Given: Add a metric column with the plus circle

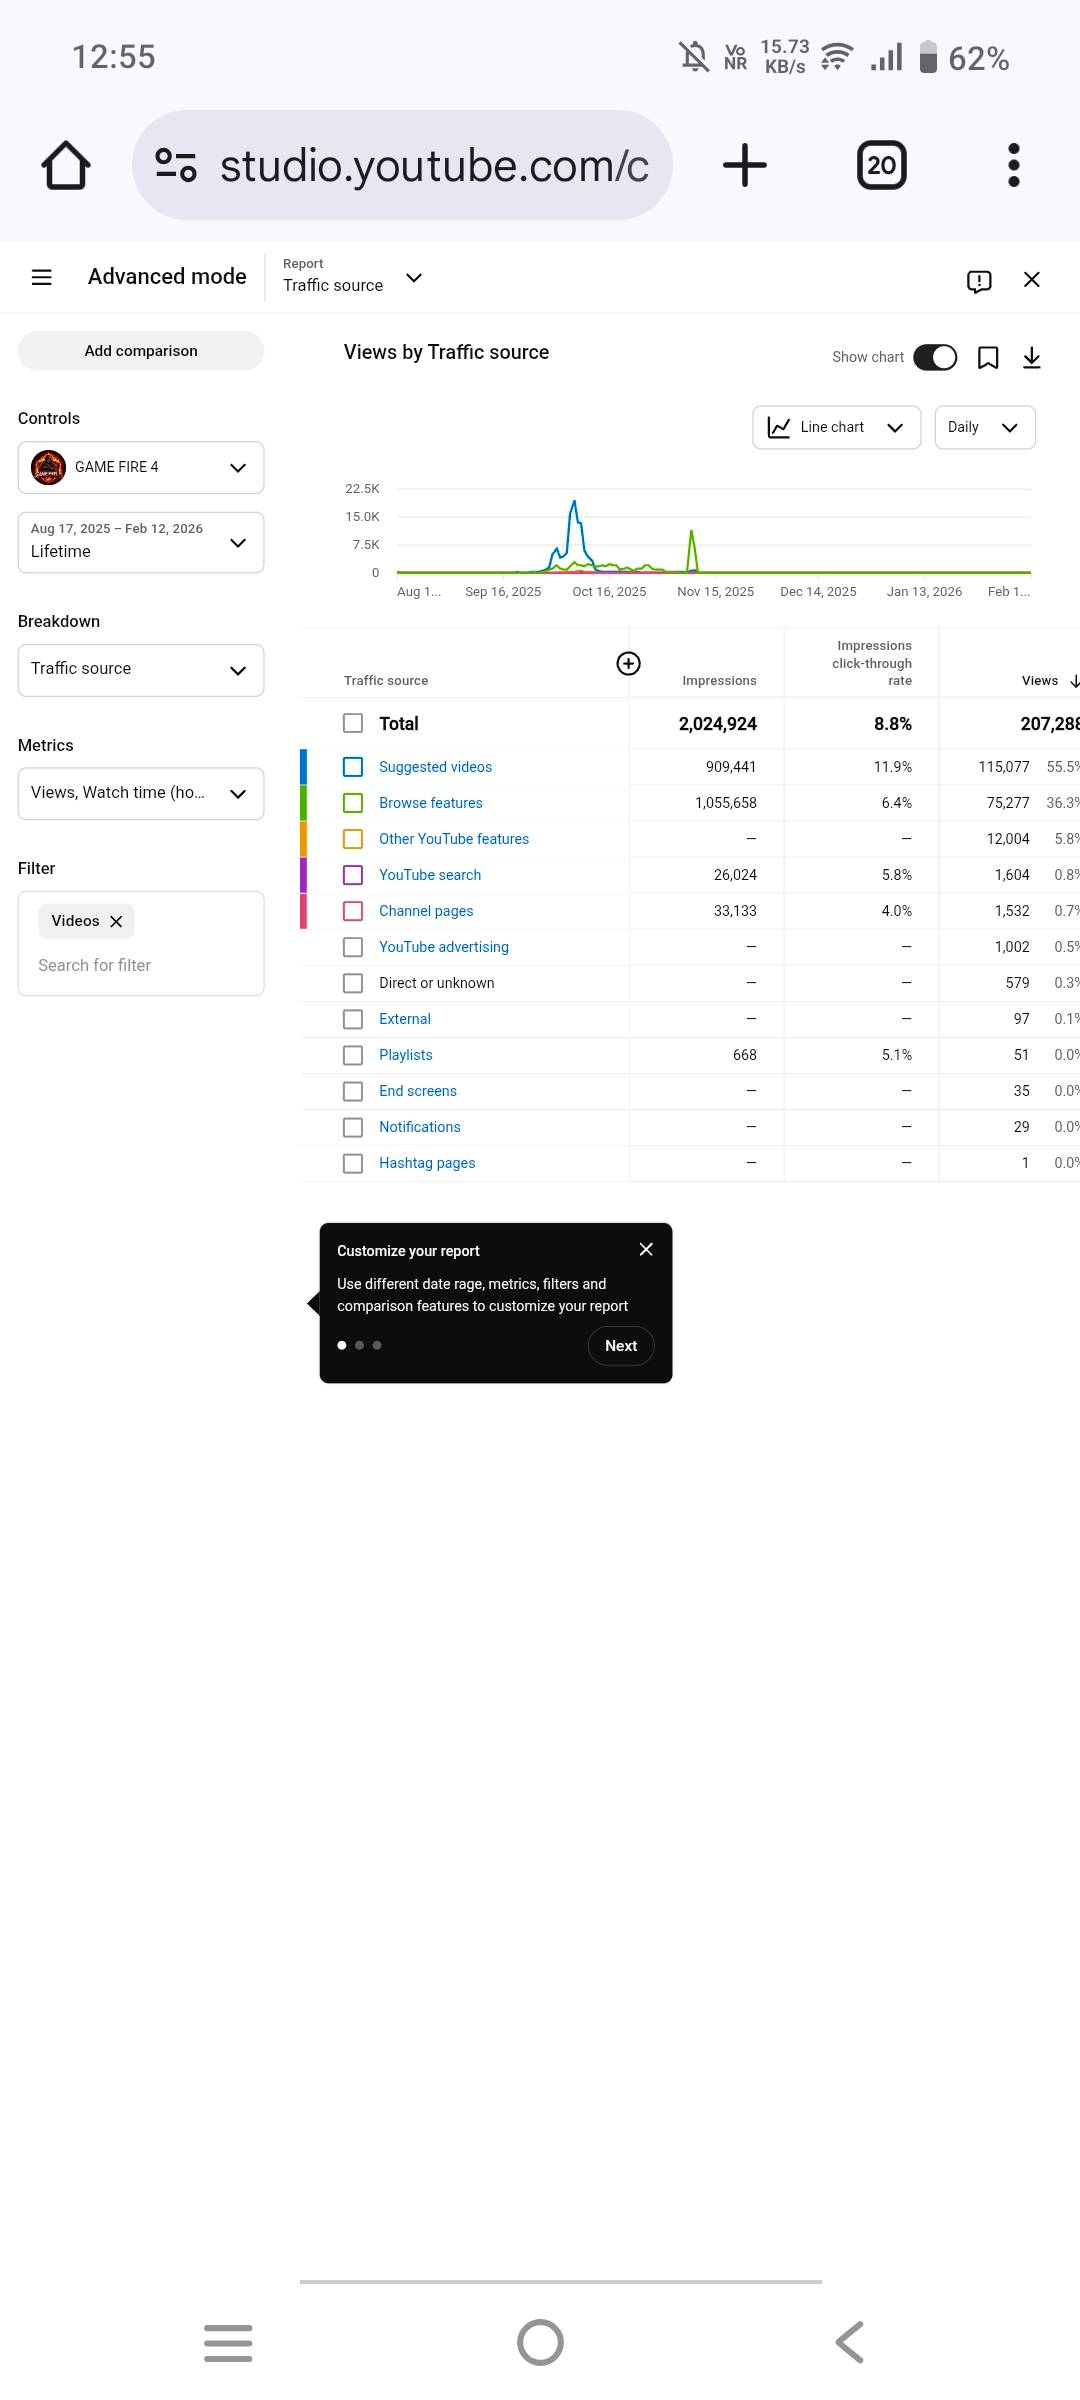Looking at the screenshot, I should (628, 663).
